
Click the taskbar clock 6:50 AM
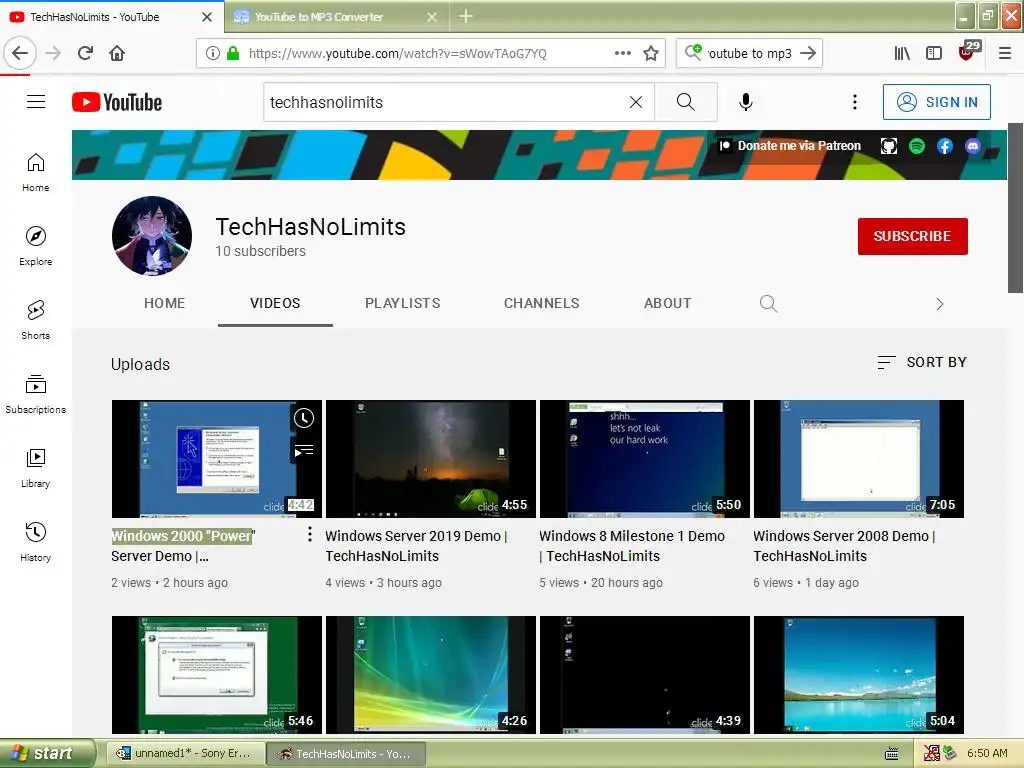[987, 754]
